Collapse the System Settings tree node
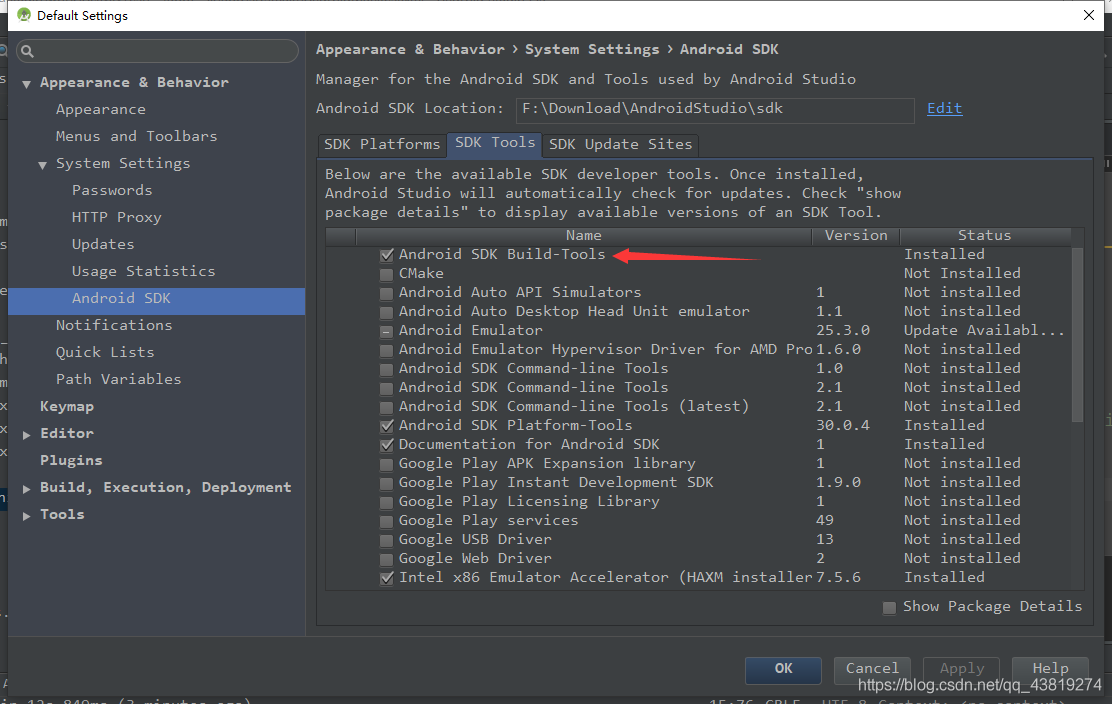The height and width of the screenshot is (704, 1112). click(x=43, y=164)
